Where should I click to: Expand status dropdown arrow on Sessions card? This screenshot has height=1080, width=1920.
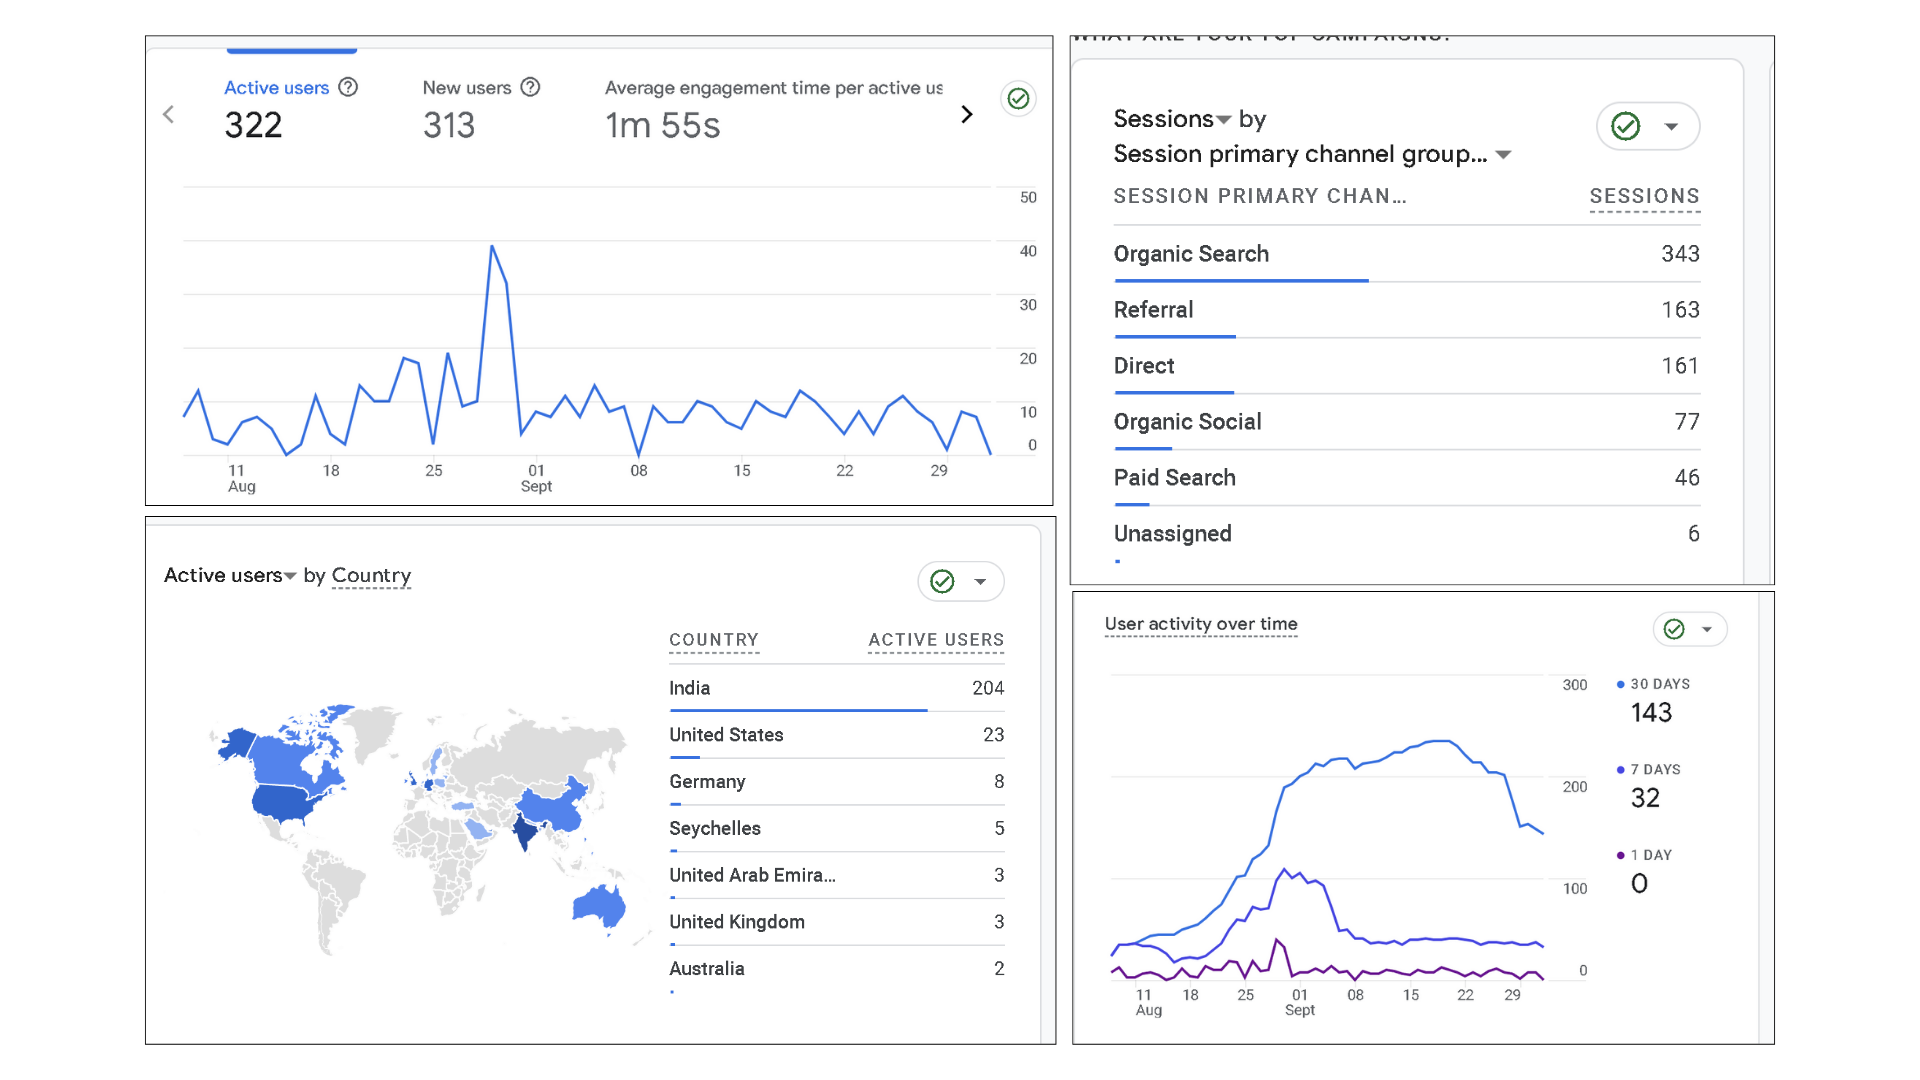click(1671, 126)
